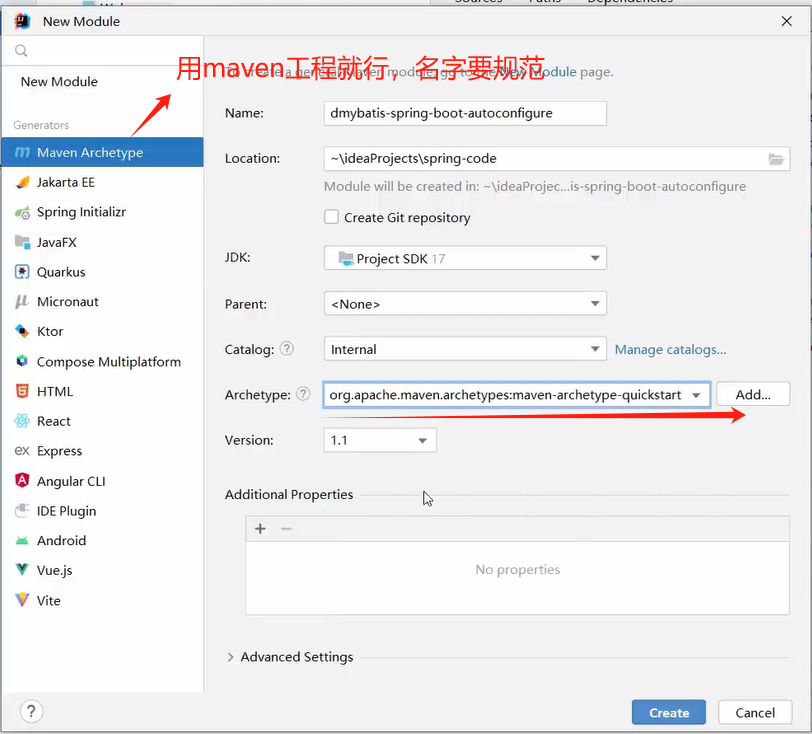812x734 pixels.
Task: Select Android generator
Action: point(102,541)
